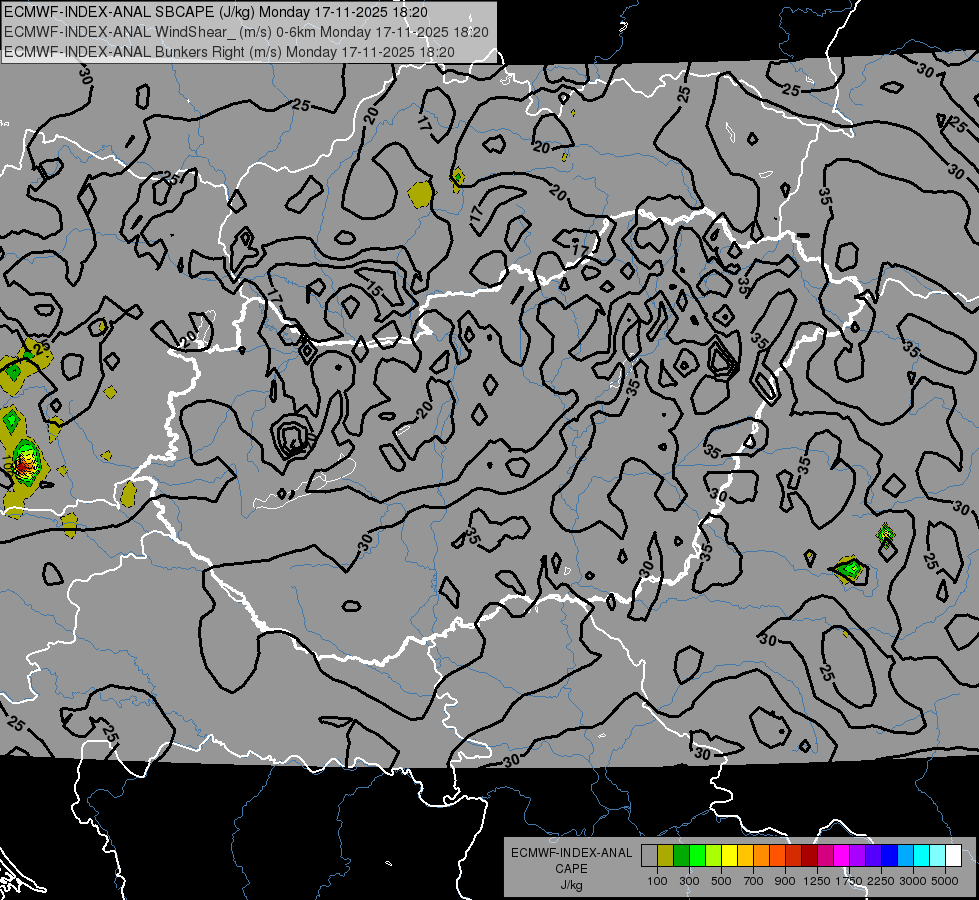Choose the white swatch ending the legend
979x900 pixels.
953,856
